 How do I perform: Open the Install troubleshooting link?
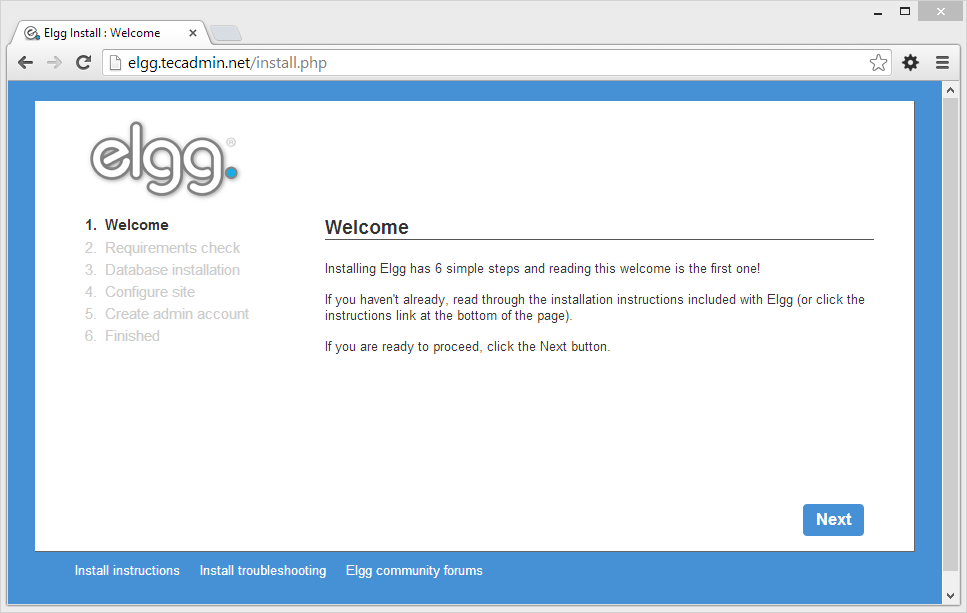[x=263, y=570]
